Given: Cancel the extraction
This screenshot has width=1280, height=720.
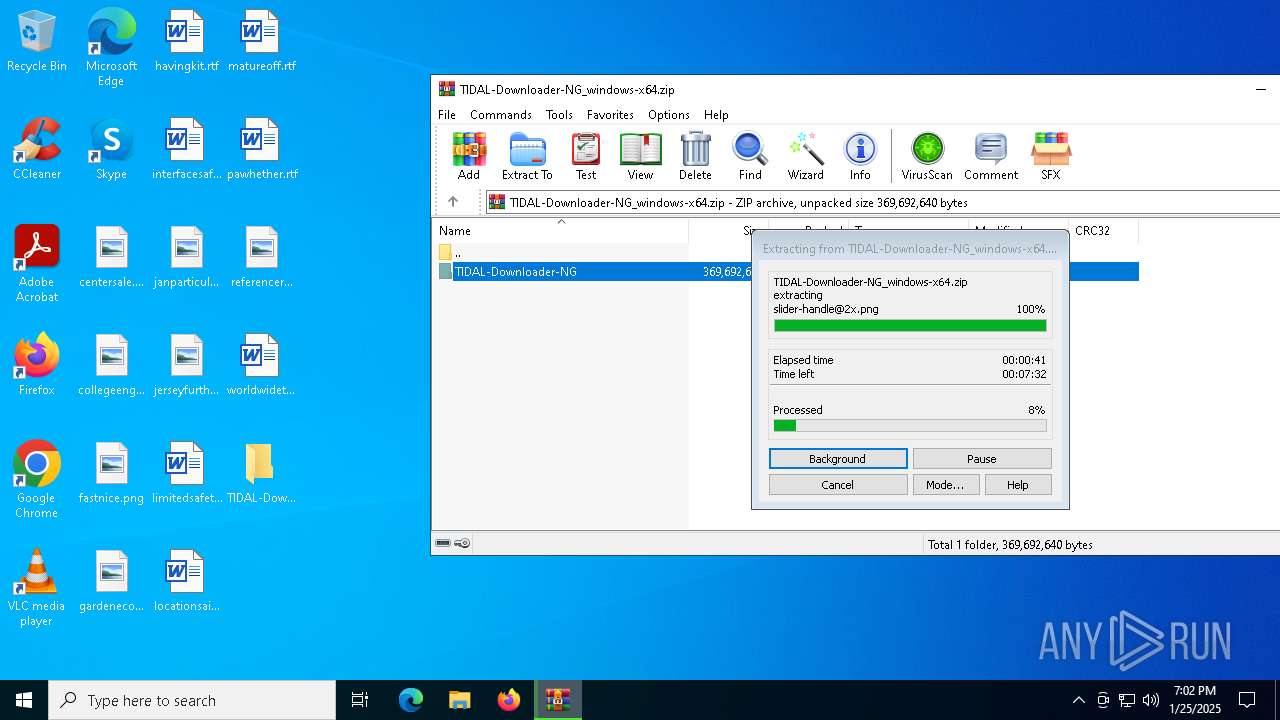Looking at the screenshot, I should [838, 484].
